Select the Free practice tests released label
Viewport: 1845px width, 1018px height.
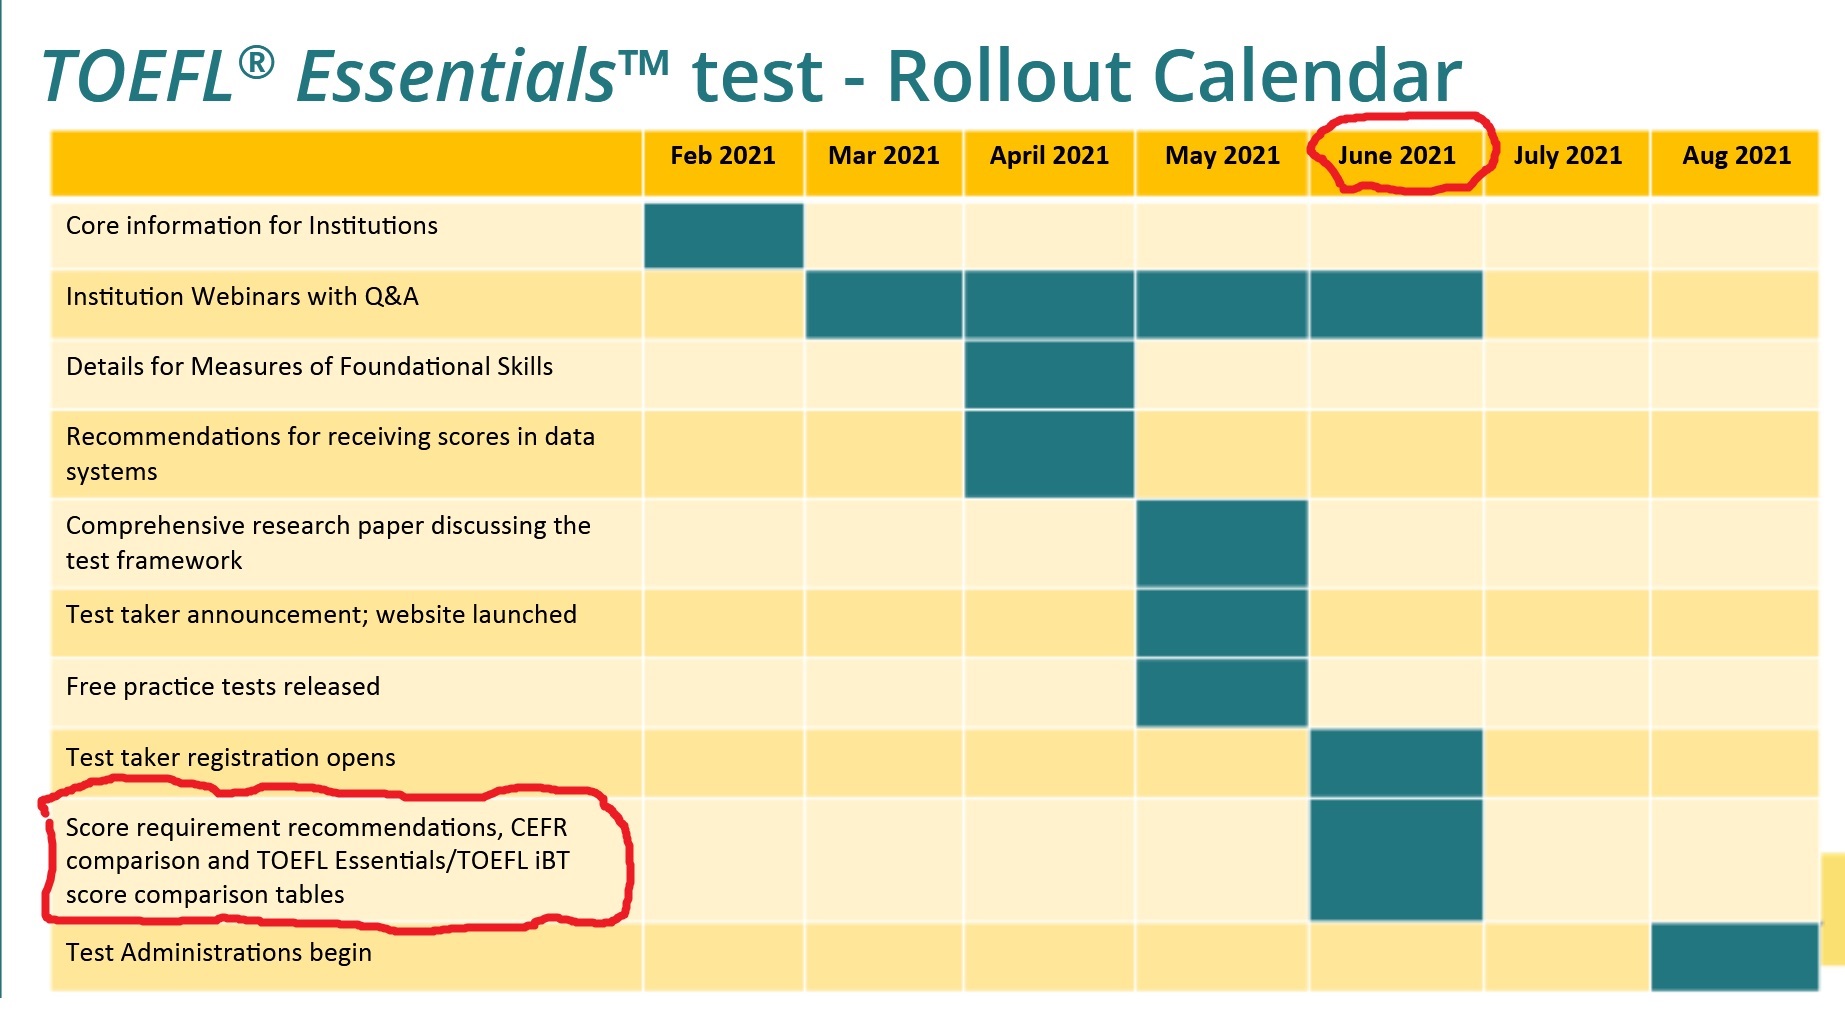223,687
